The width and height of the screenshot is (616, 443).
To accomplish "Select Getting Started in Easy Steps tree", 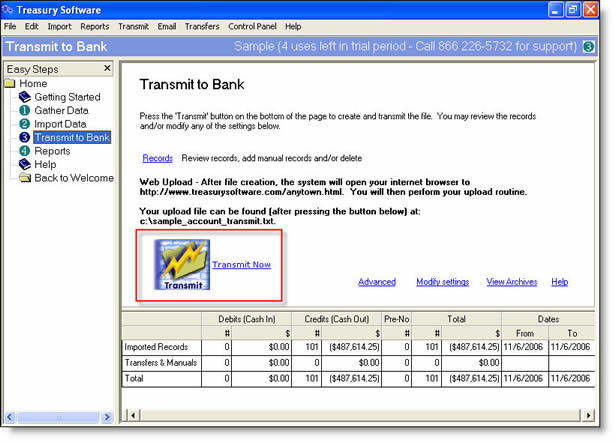I will click(67, 97).
